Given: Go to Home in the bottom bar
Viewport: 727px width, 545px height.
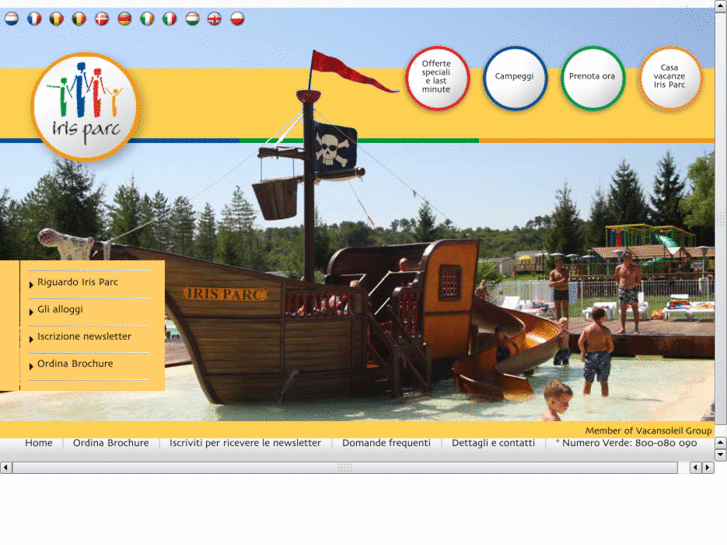Looking at the screenshot, I should (38, 443).
